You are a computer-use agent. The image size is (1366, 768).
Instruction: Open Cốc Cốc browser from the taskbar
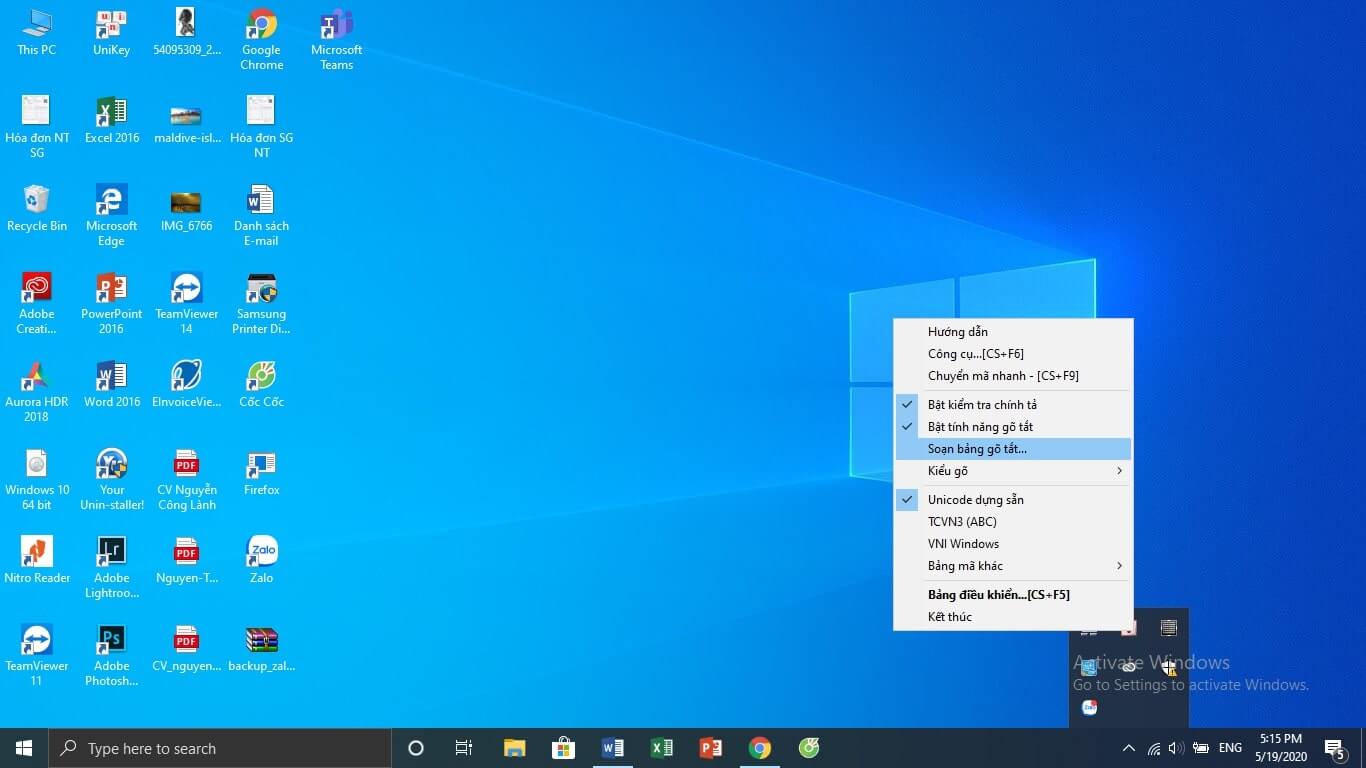click(809, 748)
